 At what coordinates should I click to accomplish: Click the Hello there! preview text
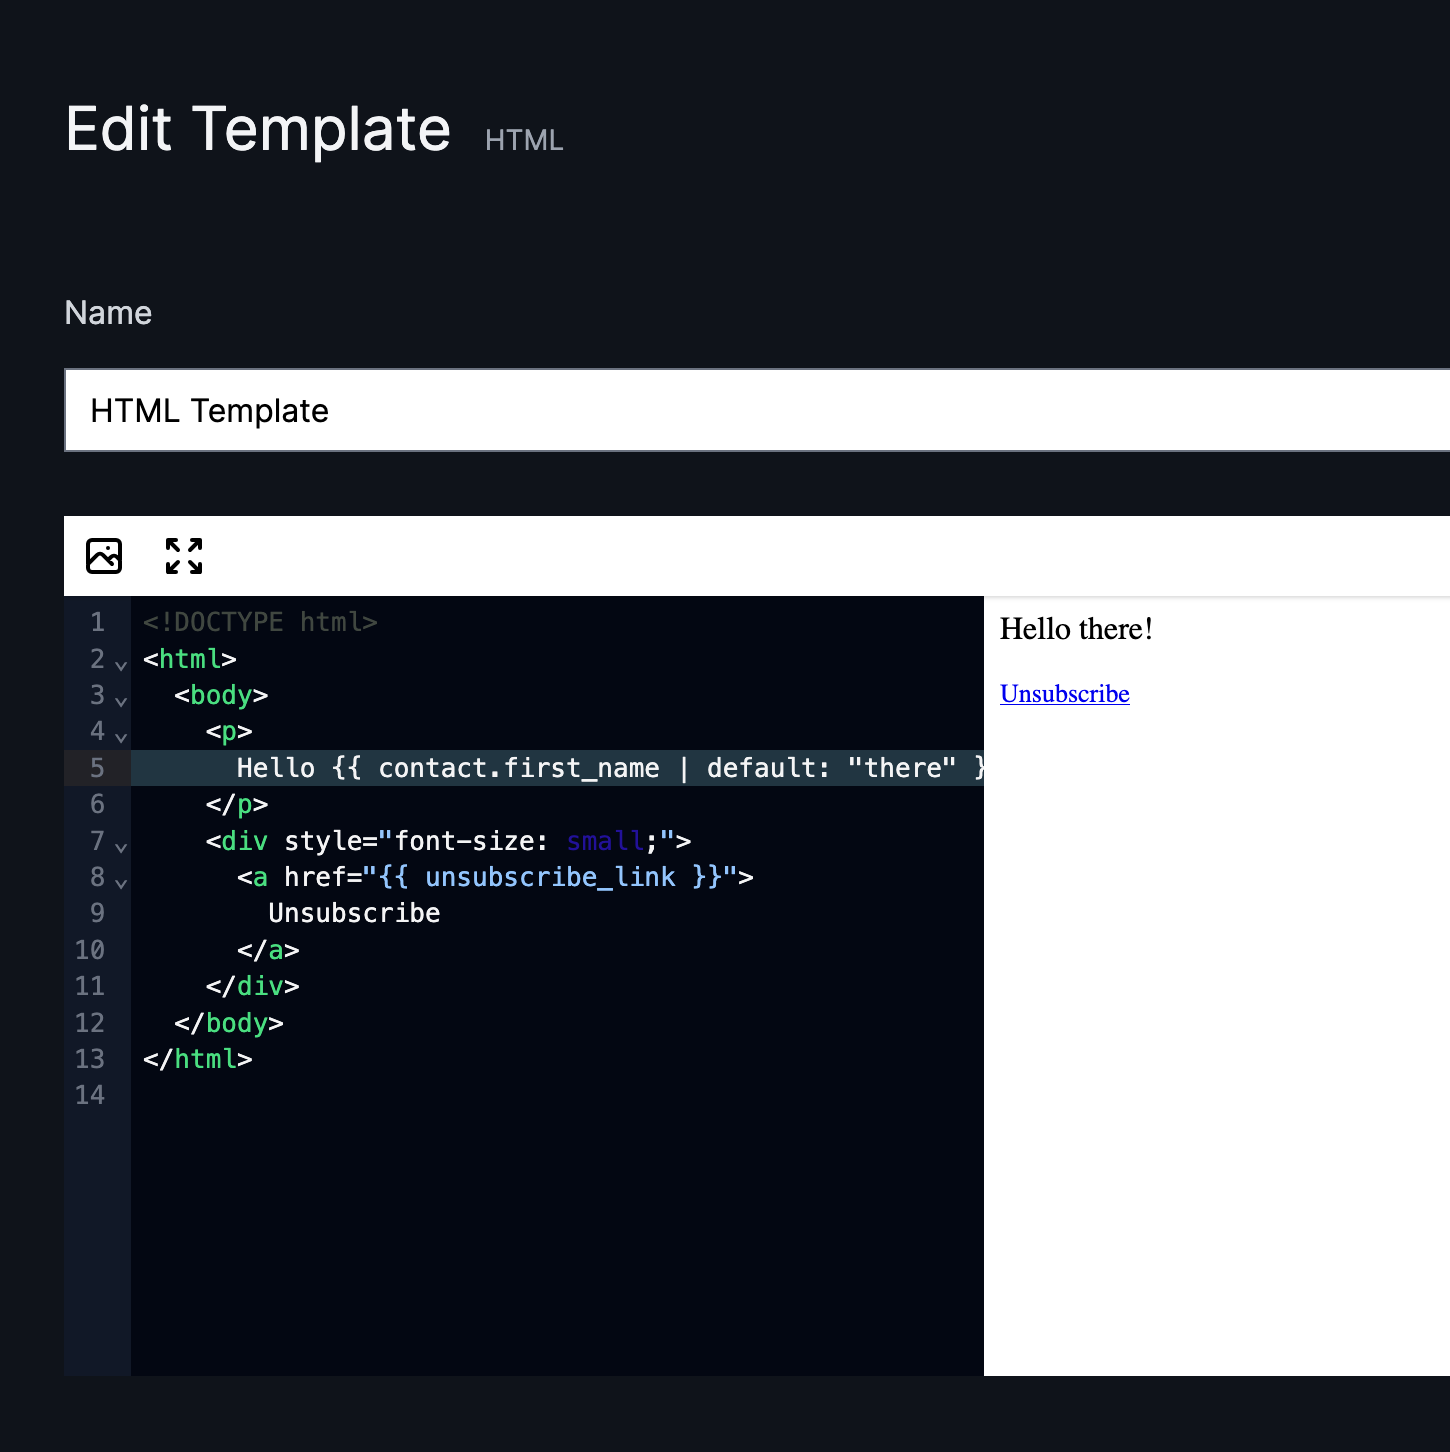coord(1076,629)
